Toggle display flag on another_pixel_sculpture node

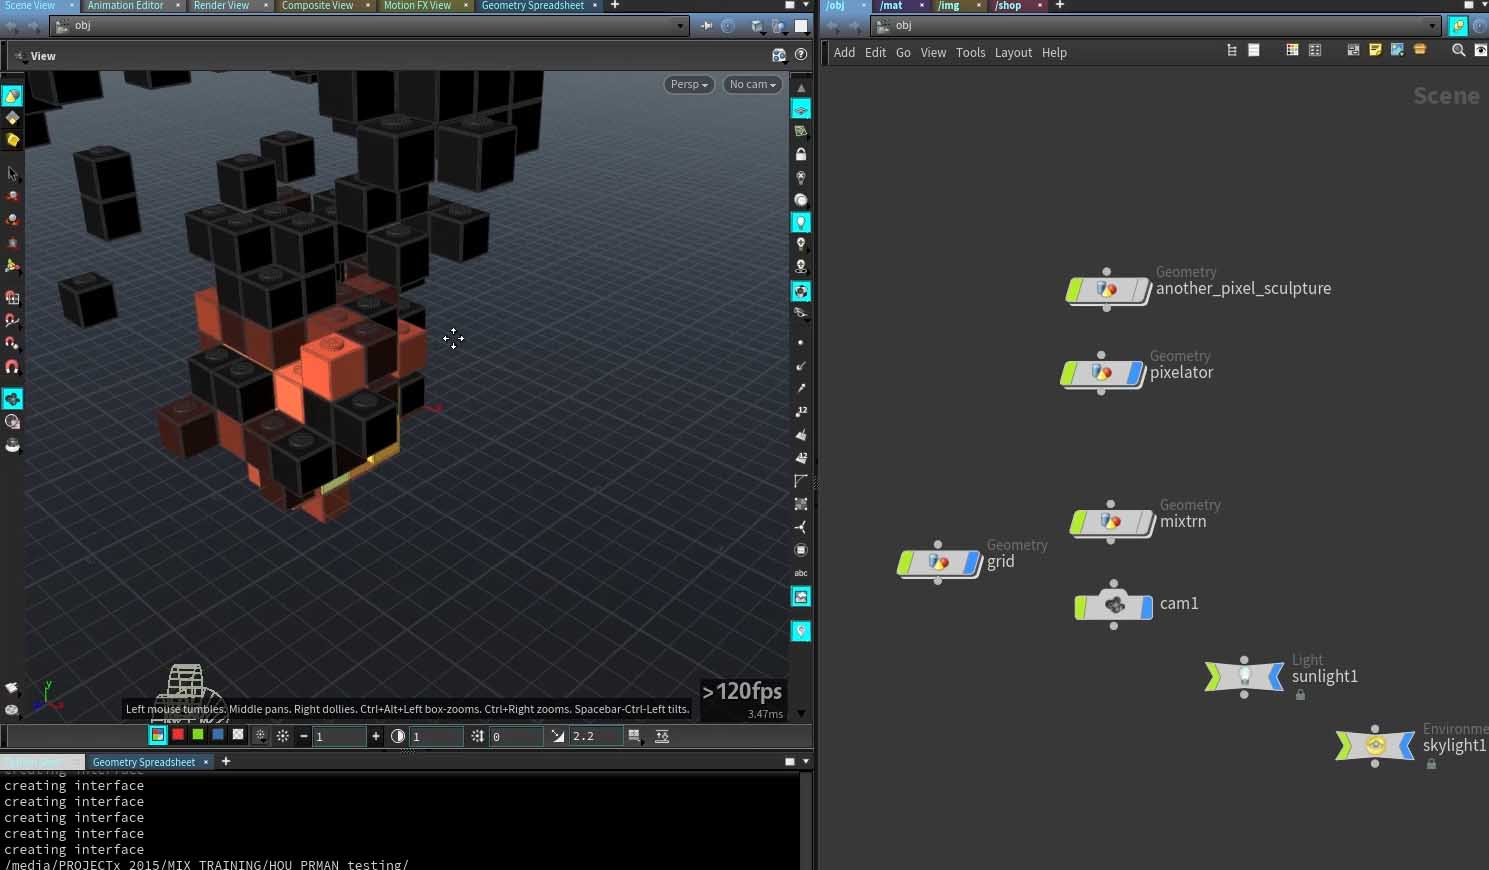click(x=1142, y=290)
